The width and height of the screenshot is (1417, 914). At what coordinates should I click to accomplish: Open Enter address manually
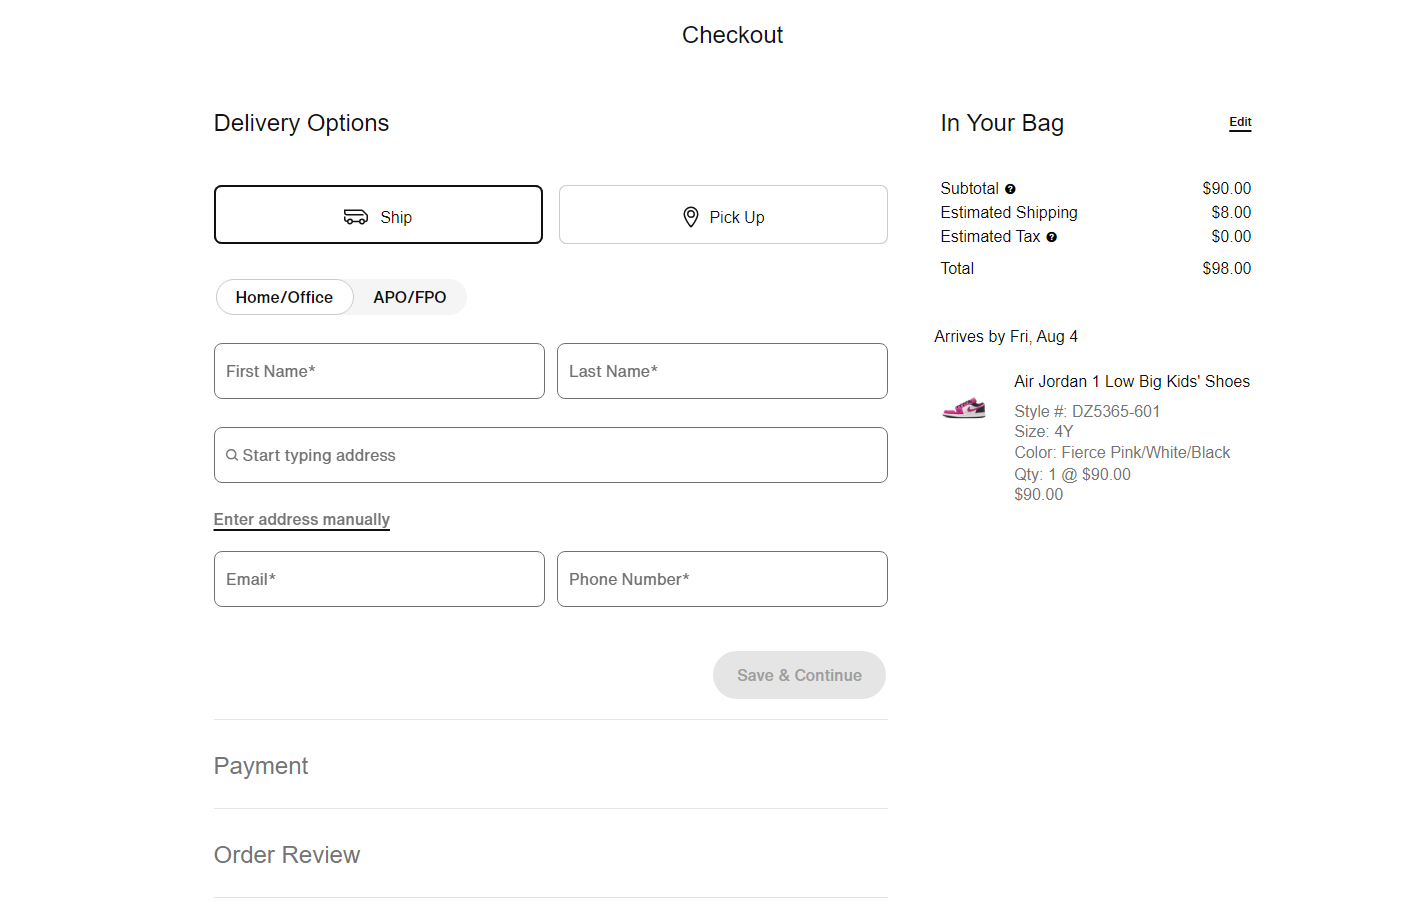point(301,519)
